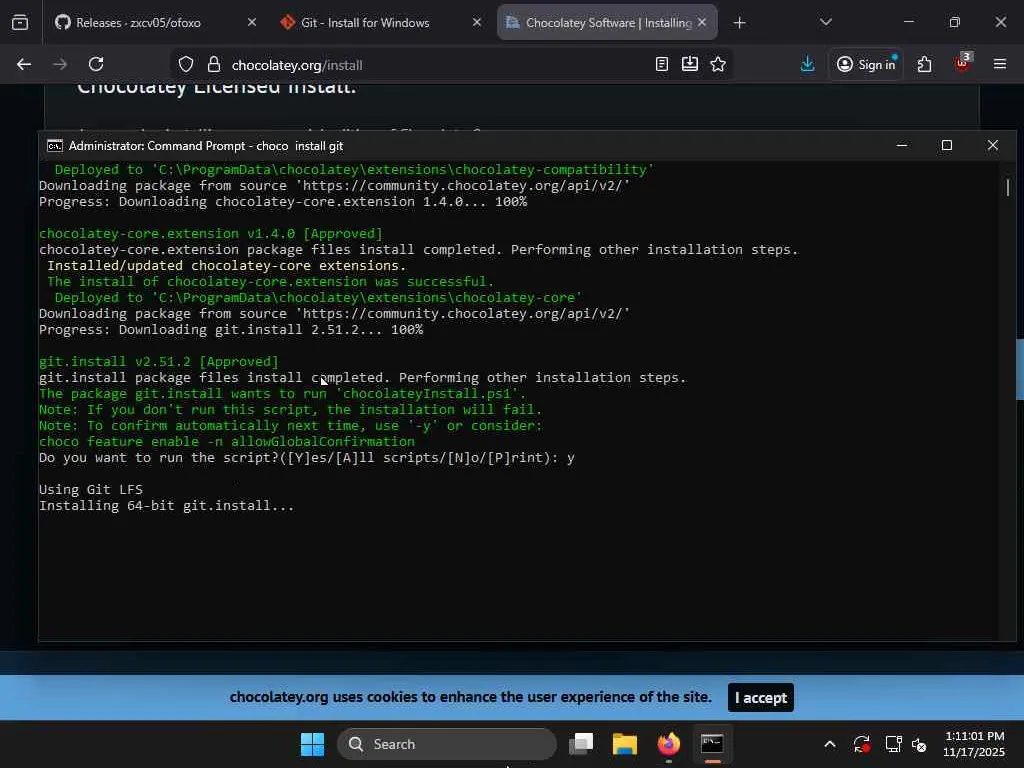View site security padlock information

coord(214,65)
